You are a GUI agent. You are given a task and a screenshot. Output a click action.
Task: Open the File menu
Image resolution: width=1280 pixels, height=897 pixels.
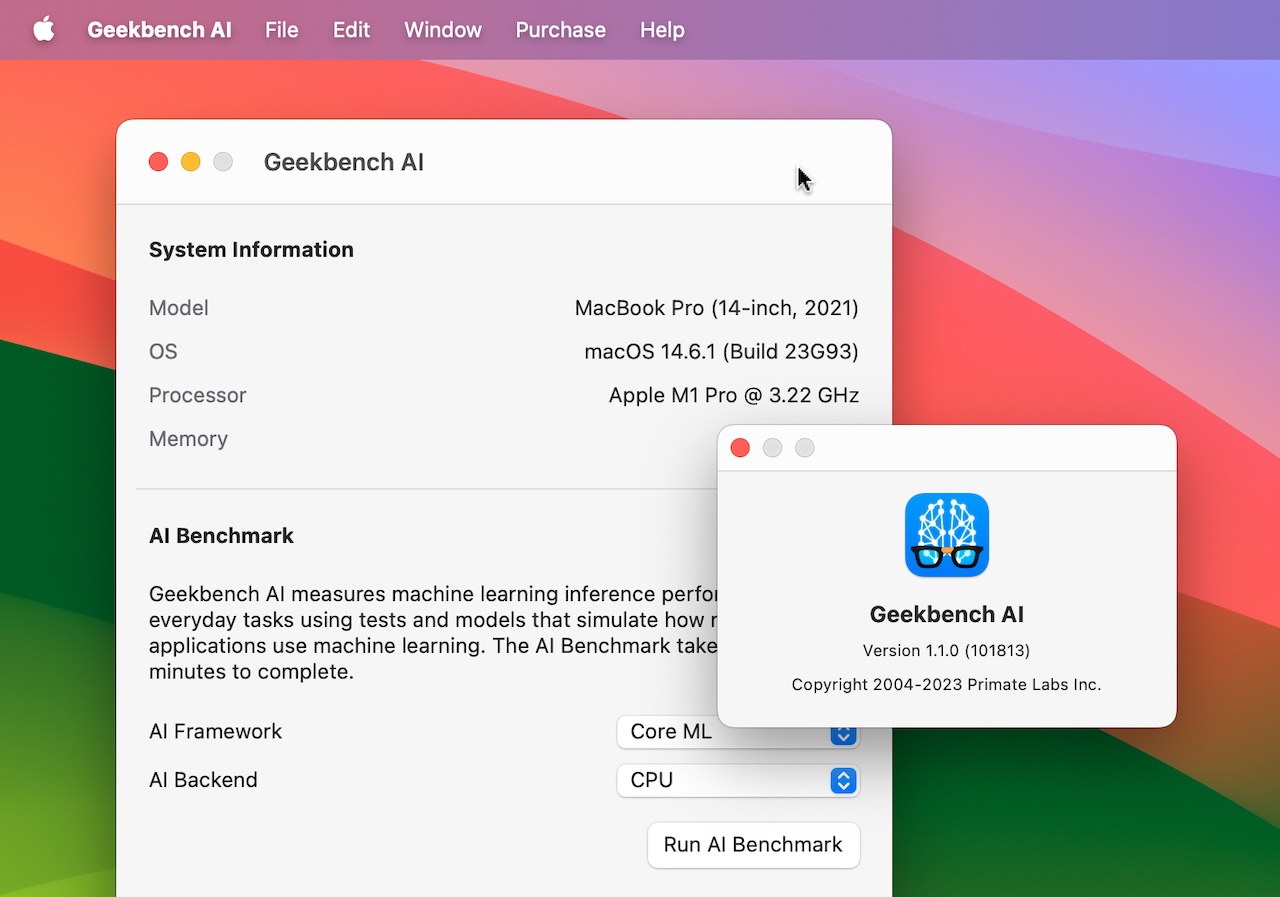coord(282,30)
